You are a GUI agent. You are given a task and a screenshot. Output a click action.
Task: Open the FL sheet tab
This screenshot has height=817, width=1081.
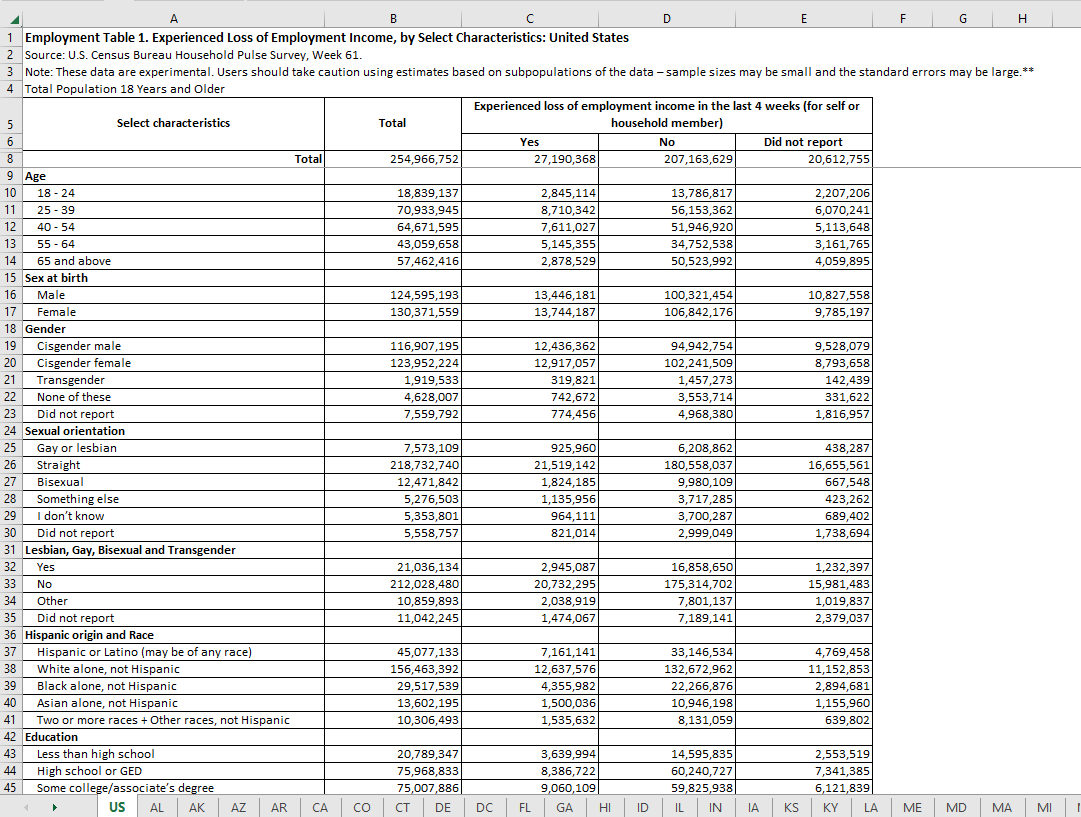pyautogui.click(x=524, y=807)
